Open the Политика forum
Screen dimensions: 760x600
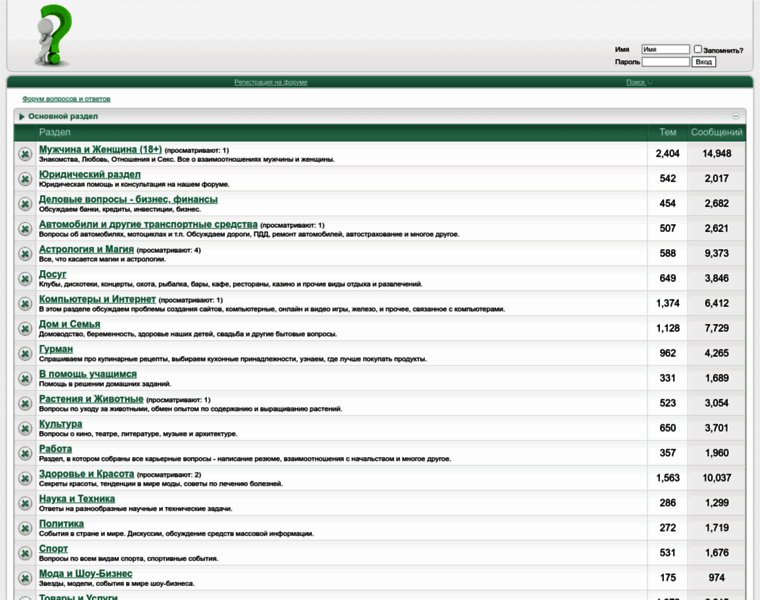[x=61, y=524]
